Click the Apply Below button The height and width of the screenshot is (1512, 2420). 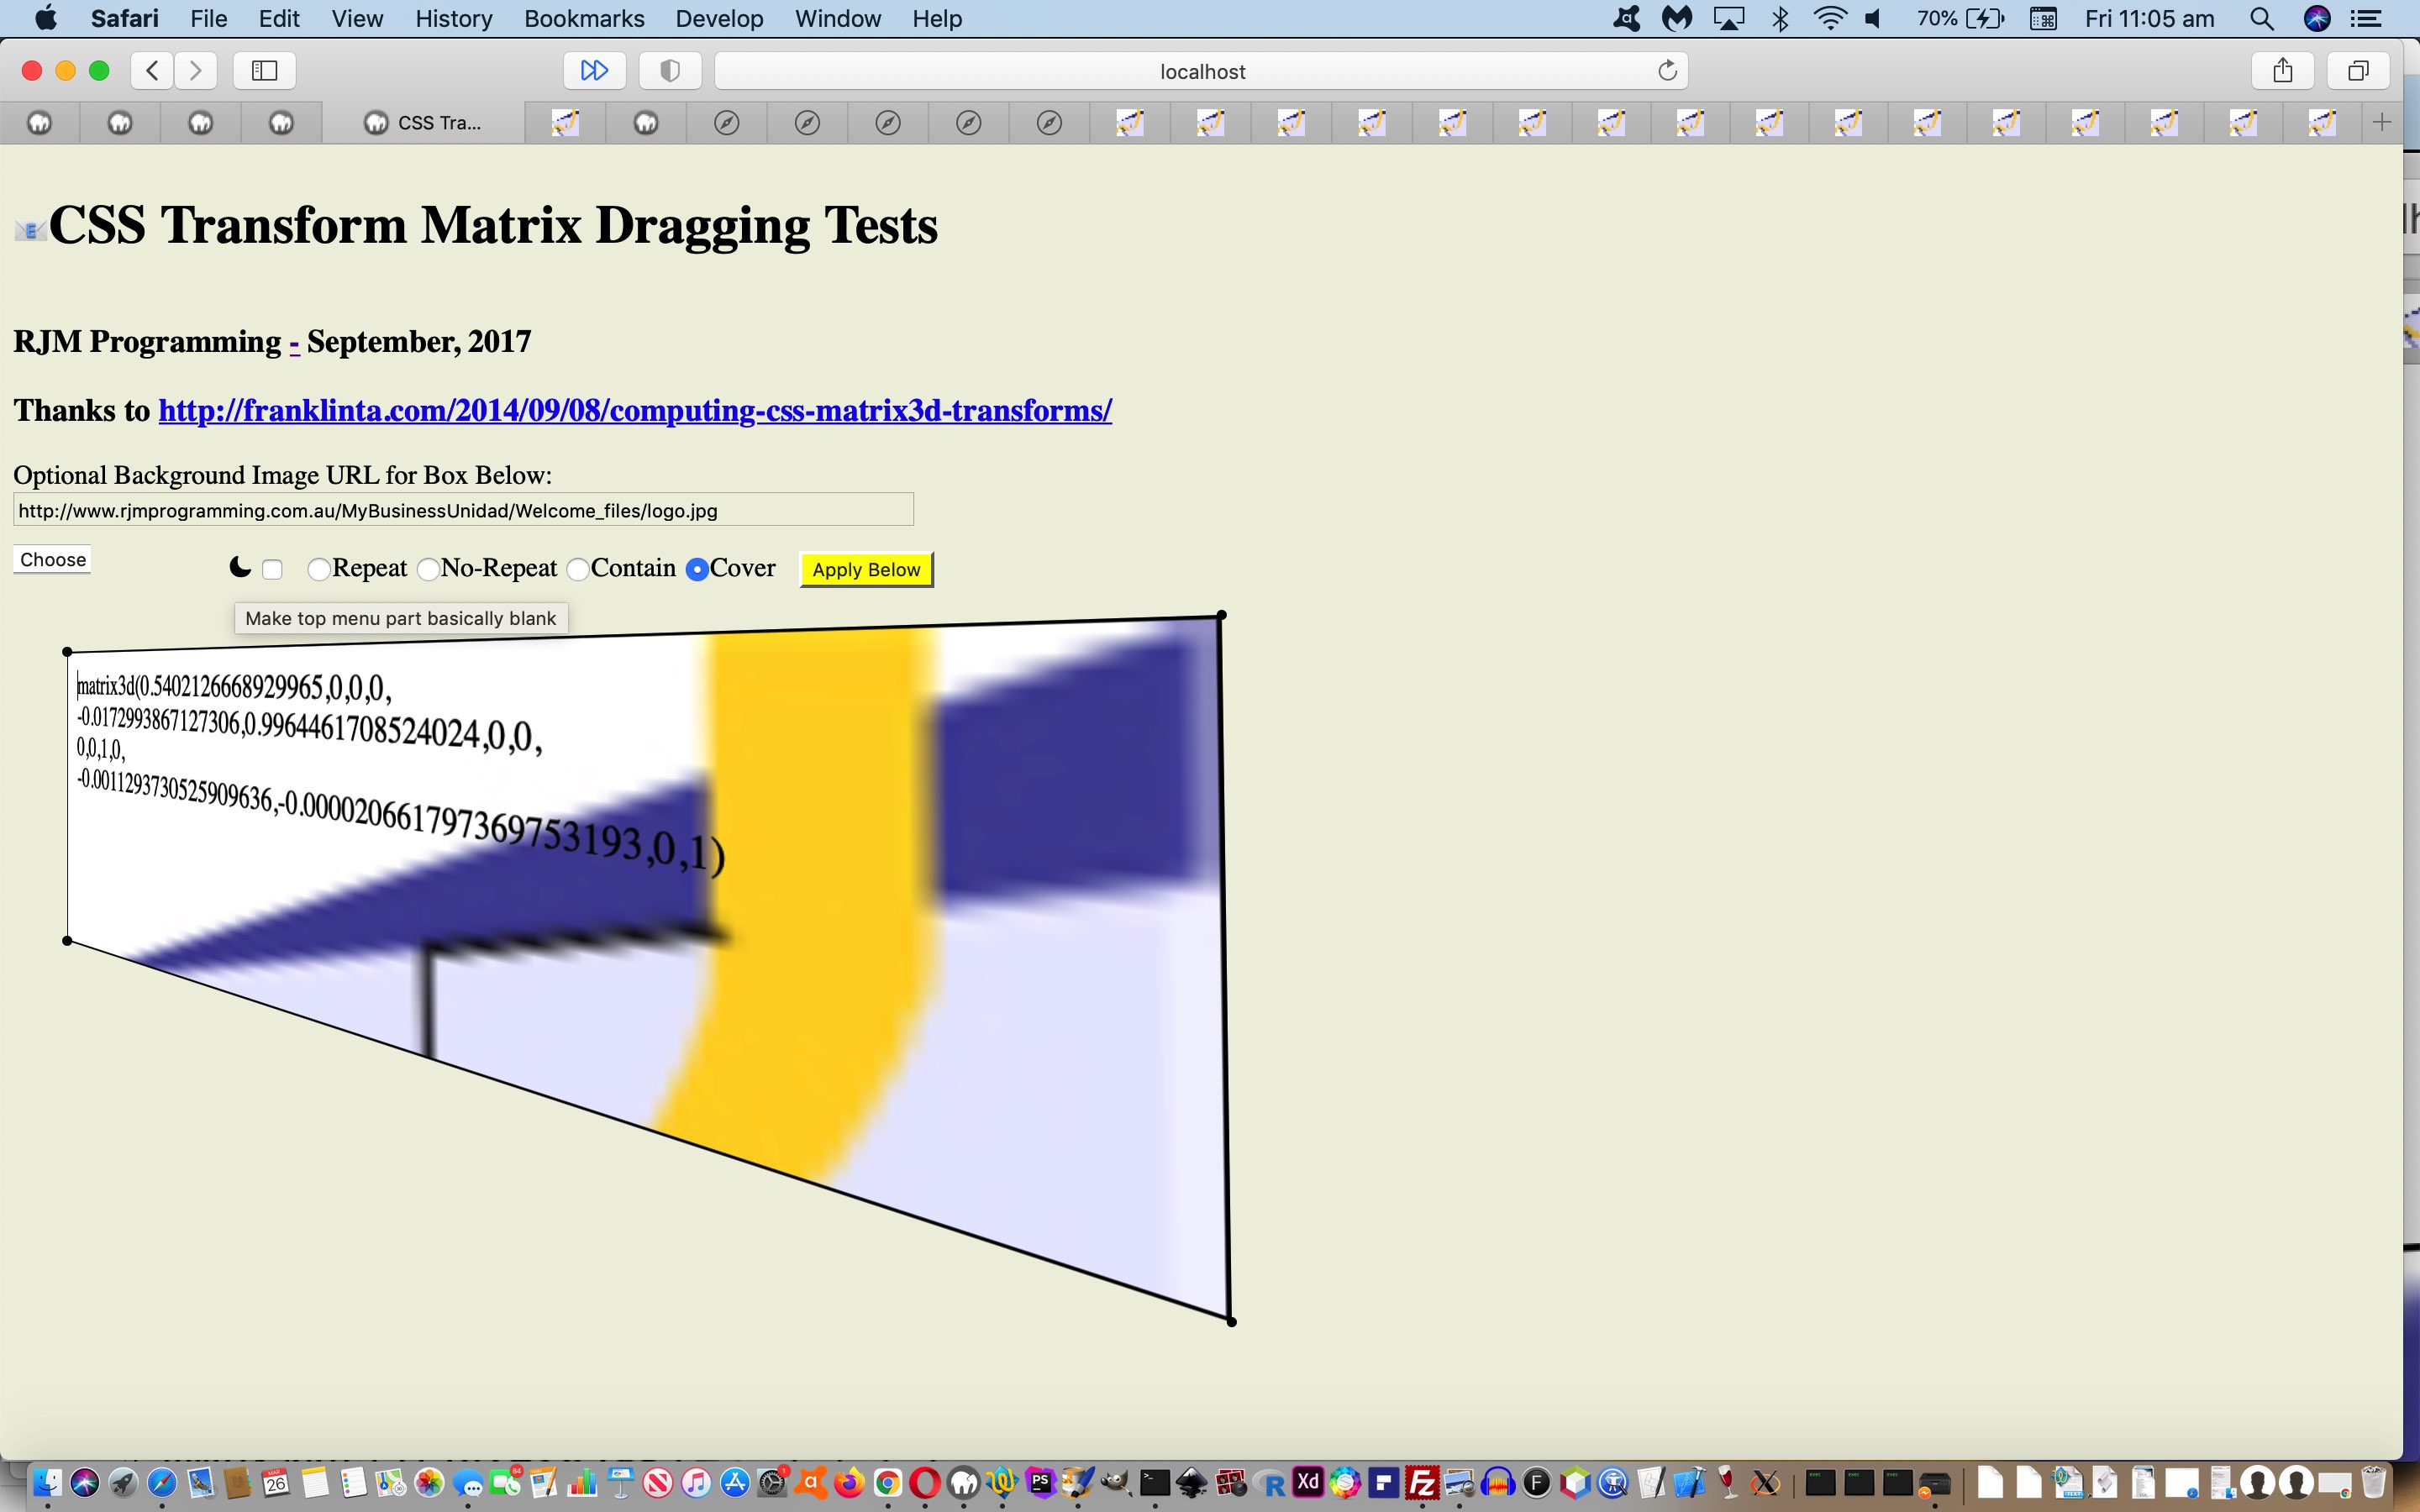point(864,568)
